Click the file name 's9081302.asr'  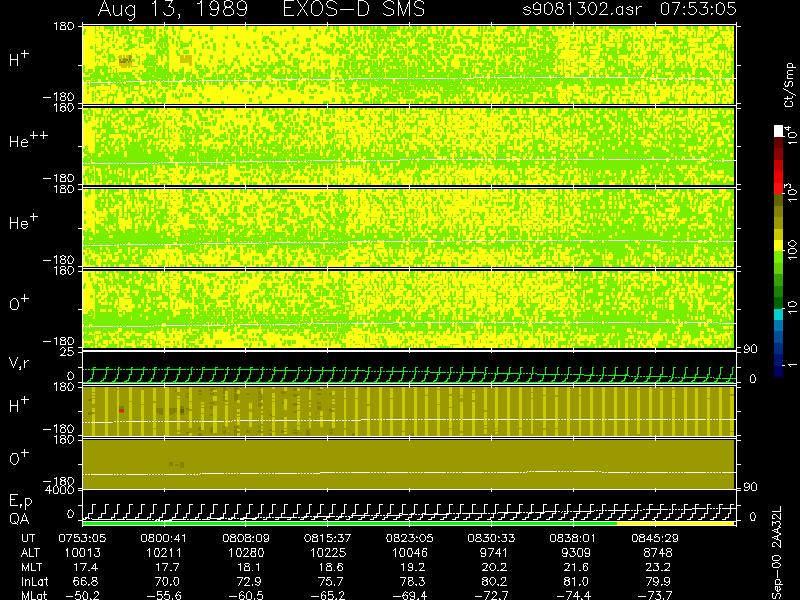582,9
